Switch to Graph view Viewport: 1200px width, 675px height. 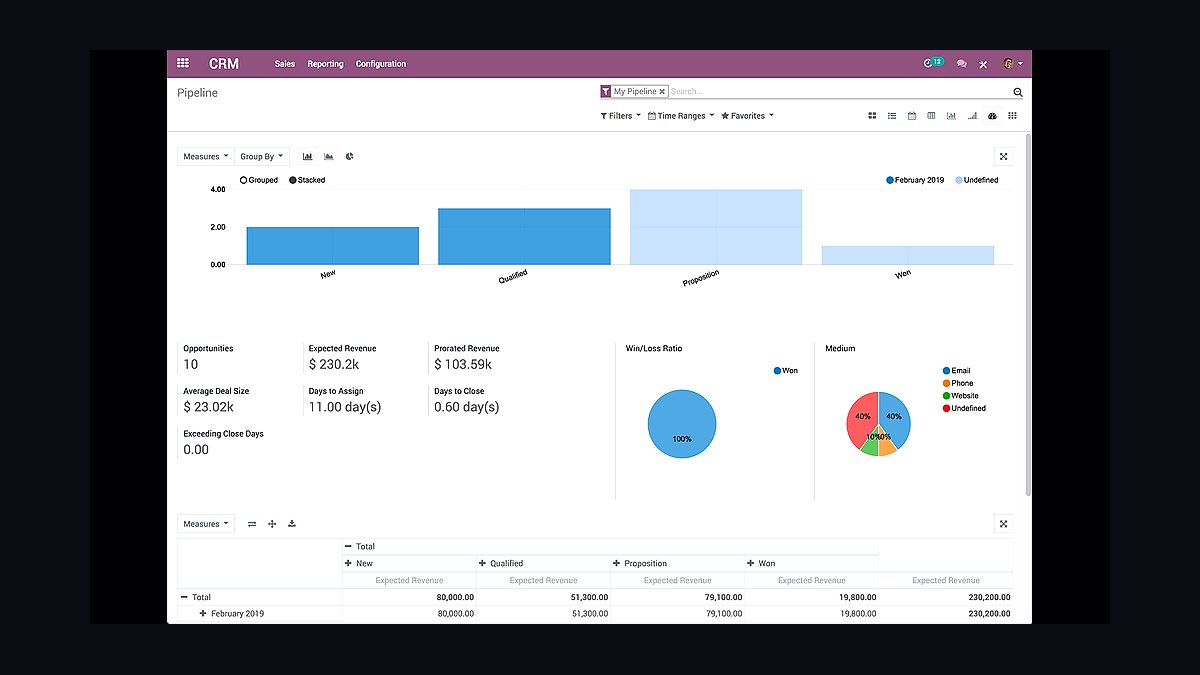(951, 116)
